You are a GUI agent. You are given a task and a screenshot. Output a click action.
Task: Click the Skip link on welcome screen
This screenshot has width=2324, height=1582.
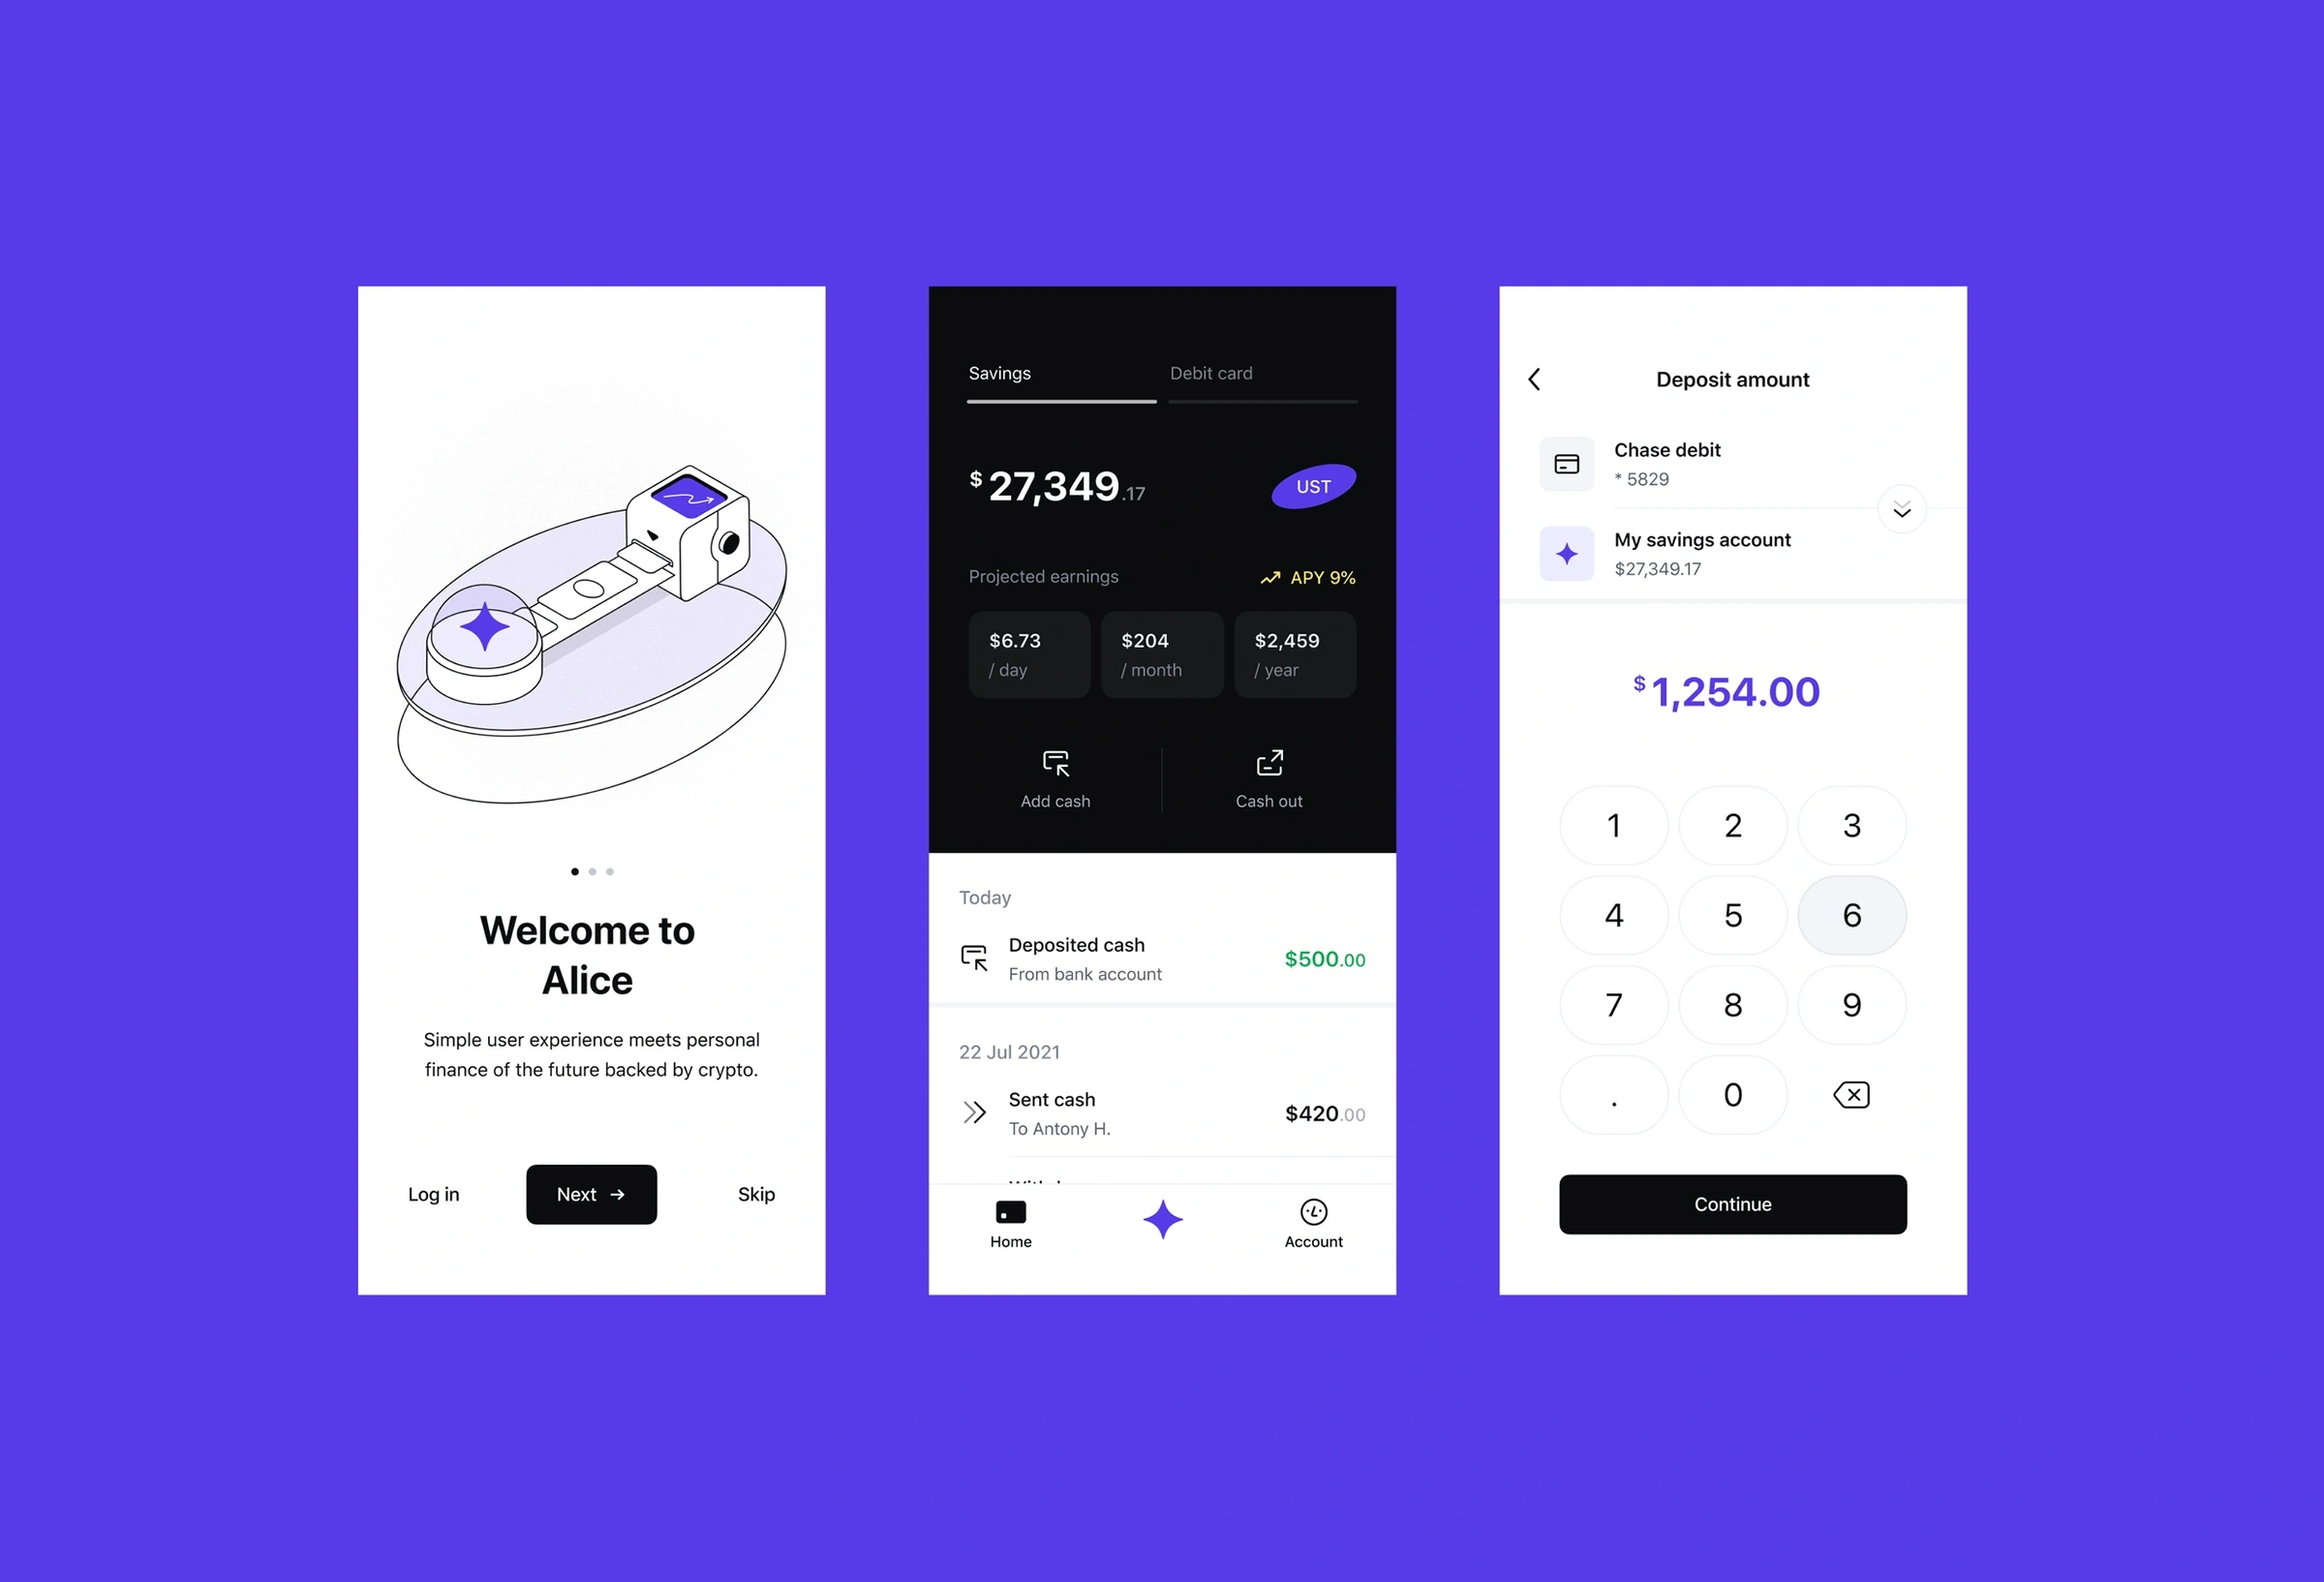[x=756, y=1194]
